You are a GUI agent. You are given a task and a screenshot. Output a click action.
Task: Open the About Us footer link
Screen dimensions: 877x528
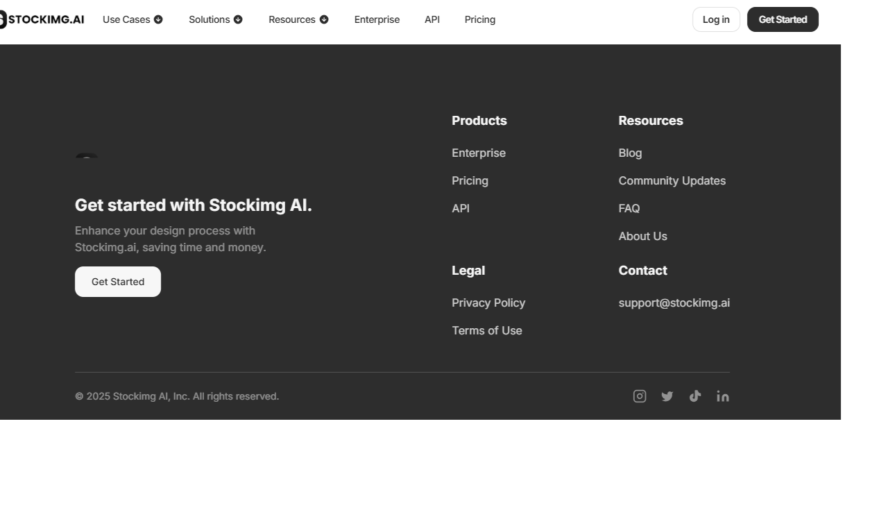(643, 237)
